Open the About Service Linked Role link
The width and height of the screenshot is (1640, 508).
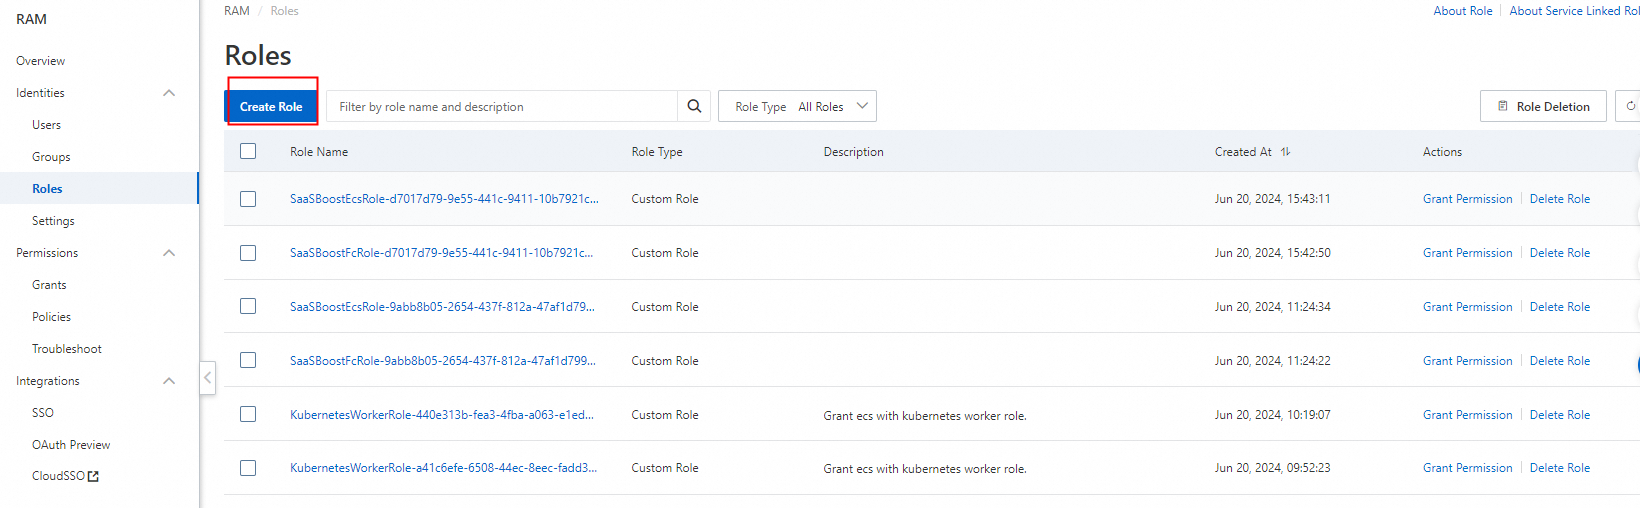pyautogui.click(x=1574, y=11)
